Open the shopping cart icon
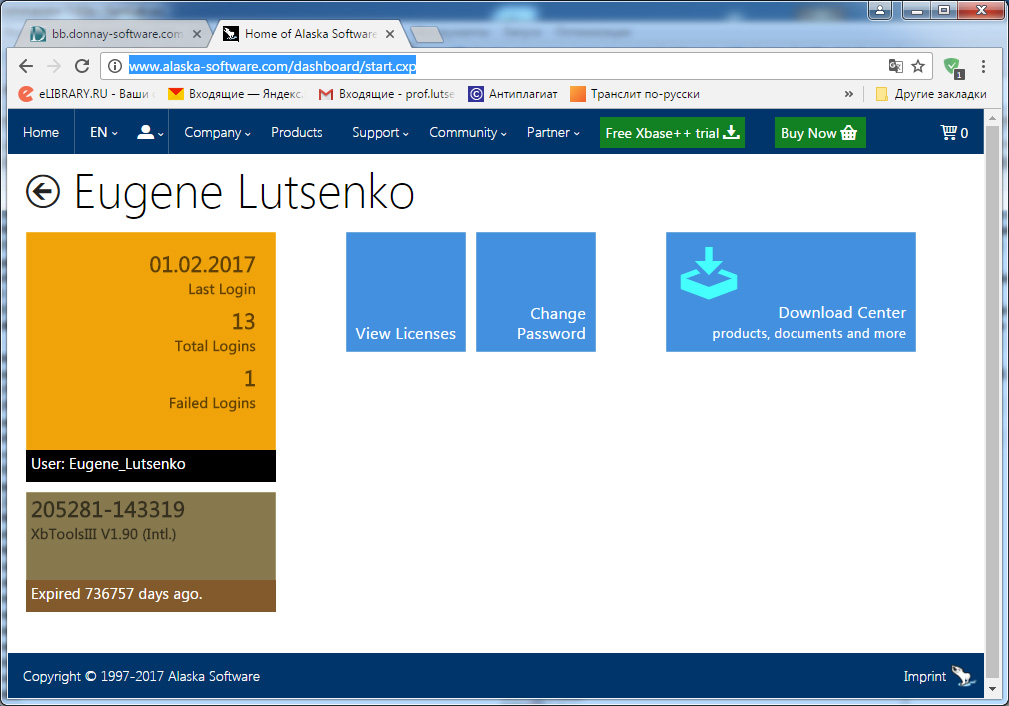The width and height of the screenshot is (1009, 706). [x=953, y=133]
